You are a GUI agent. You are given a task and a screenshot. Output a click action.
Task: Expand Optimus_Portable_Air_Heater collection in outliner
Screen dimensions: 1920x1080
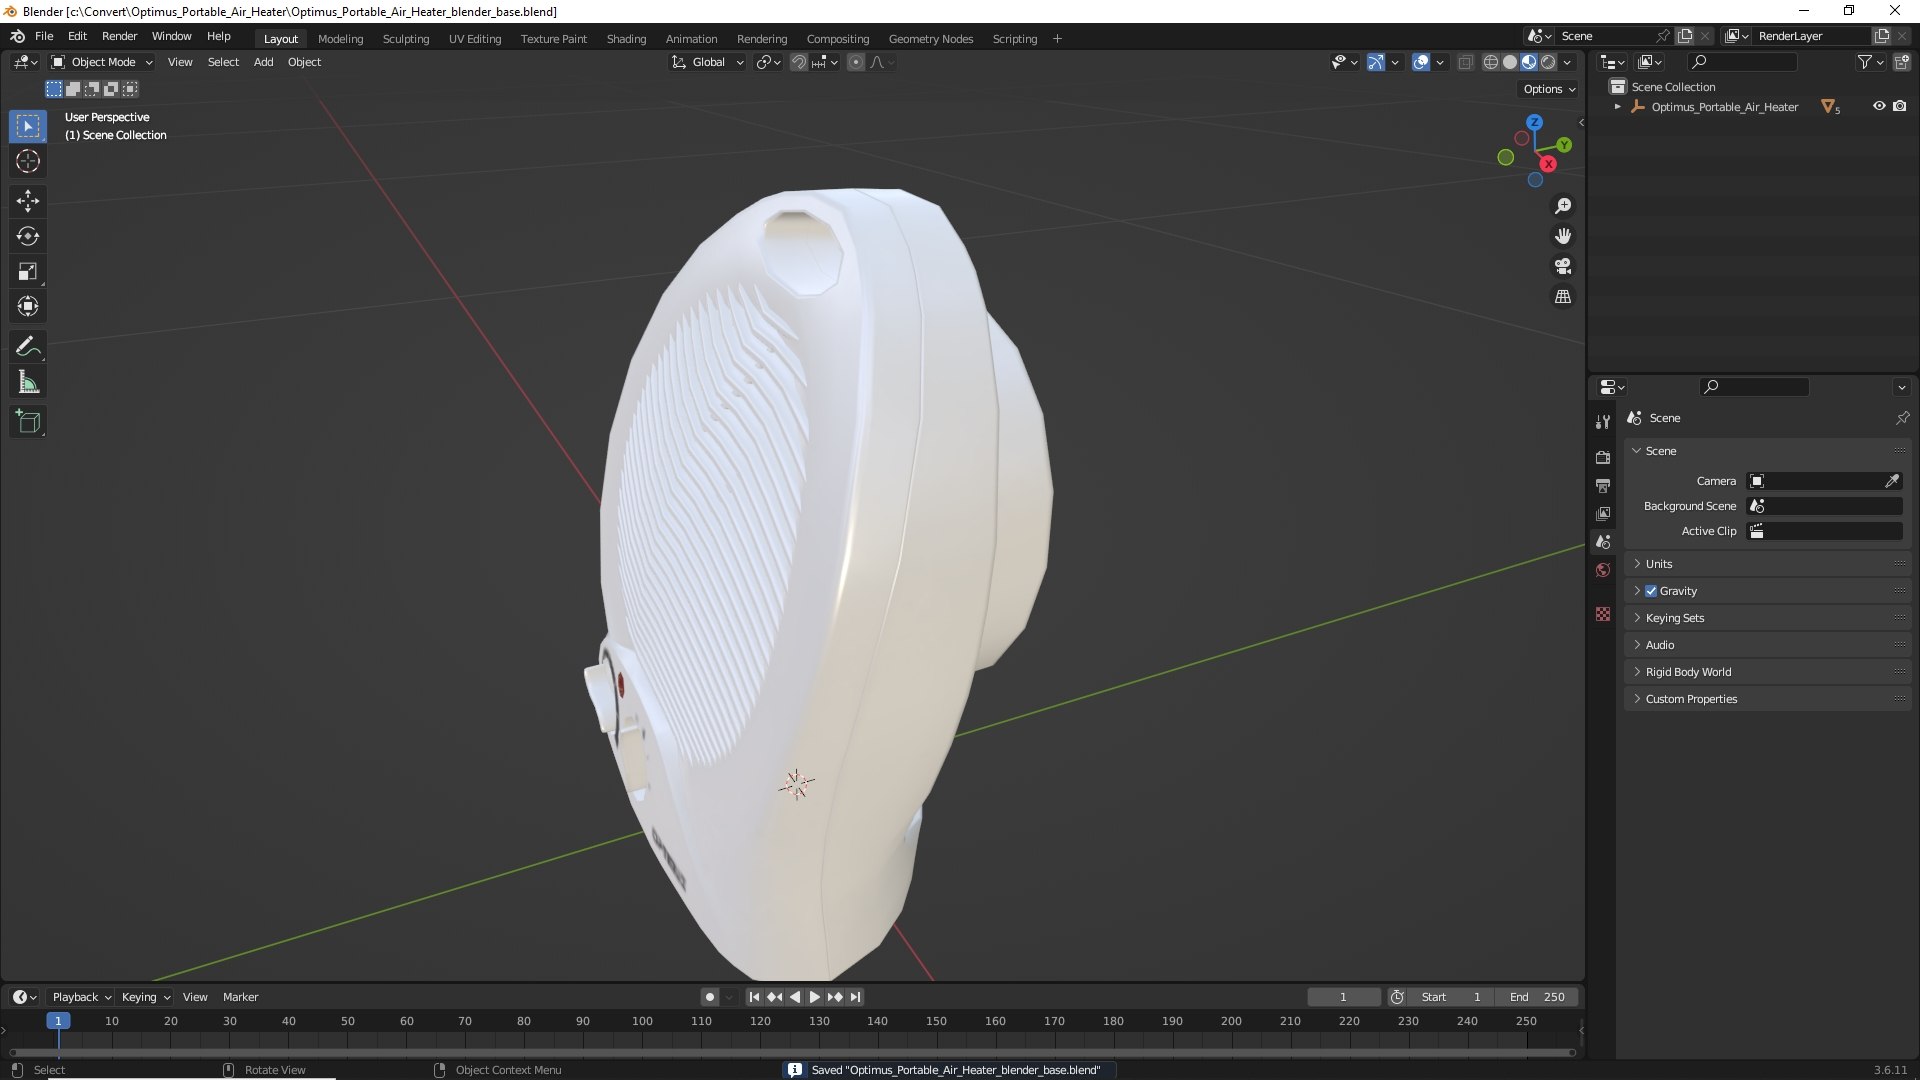pos(1618,107)
